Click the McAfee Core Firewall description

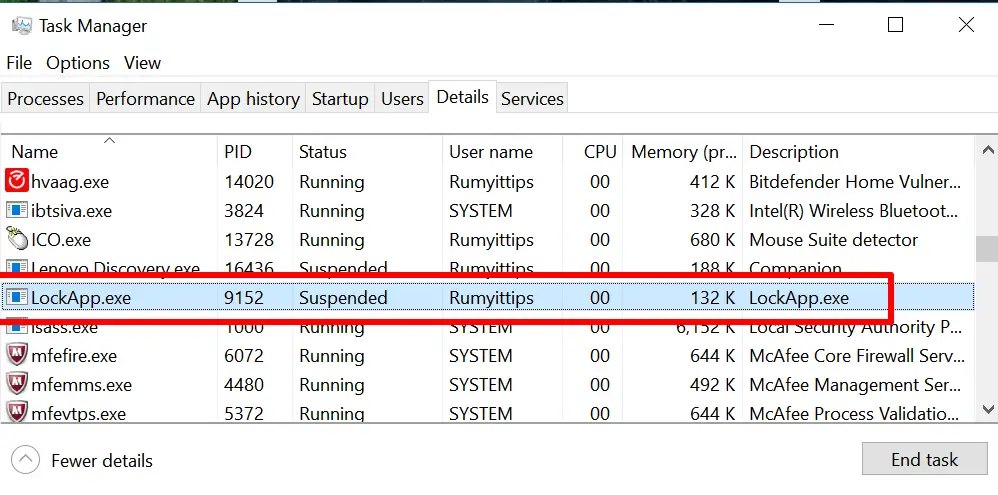(x=855, y=355)
